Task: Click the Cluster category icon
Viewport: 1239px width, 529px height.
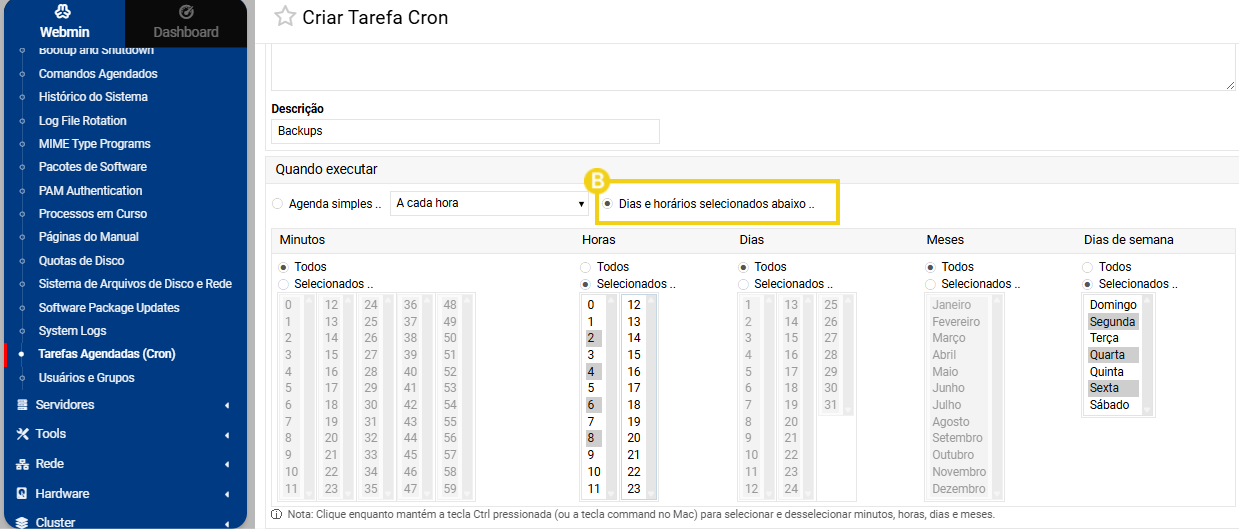Action: pos(22,522)
